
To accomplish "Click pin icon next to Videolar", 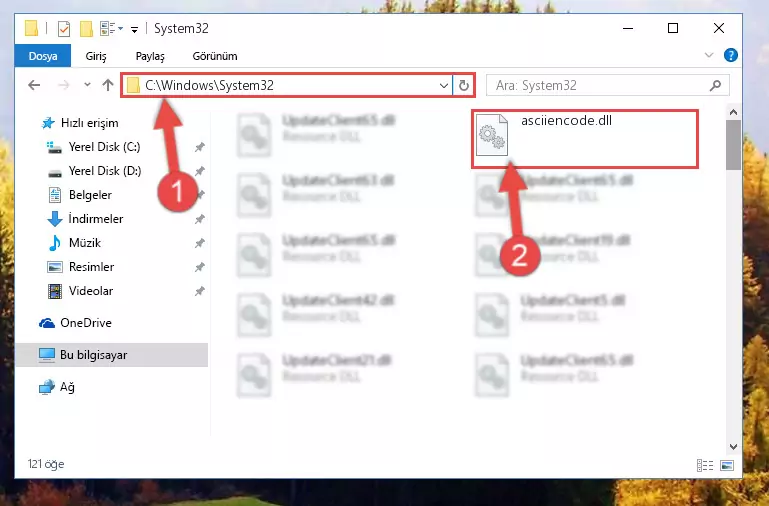I will [x=199, y=291].
